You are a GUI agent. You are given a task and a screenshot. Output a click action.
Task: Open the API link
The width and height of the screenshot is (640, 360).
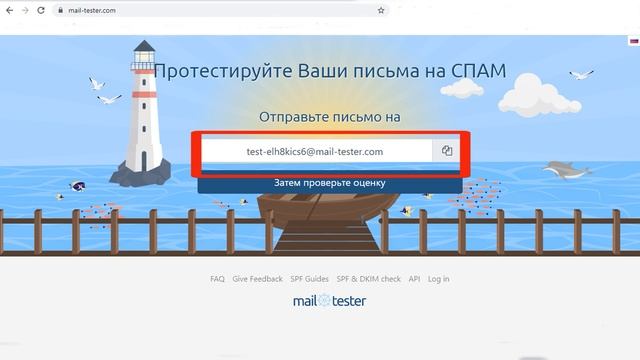click(x=414, y=279)
